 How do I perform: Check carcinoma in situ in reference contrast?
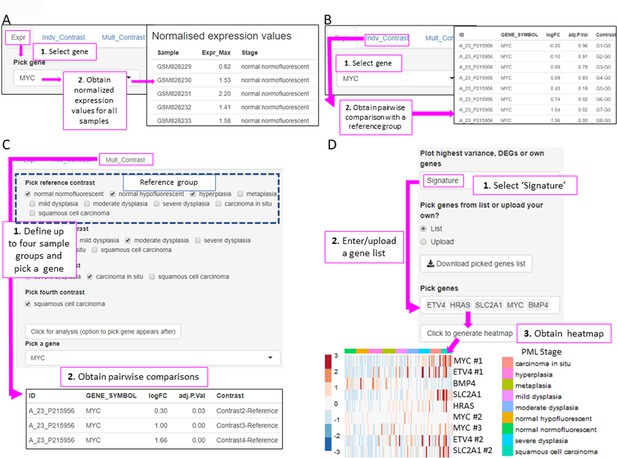(x=218, y=204)
